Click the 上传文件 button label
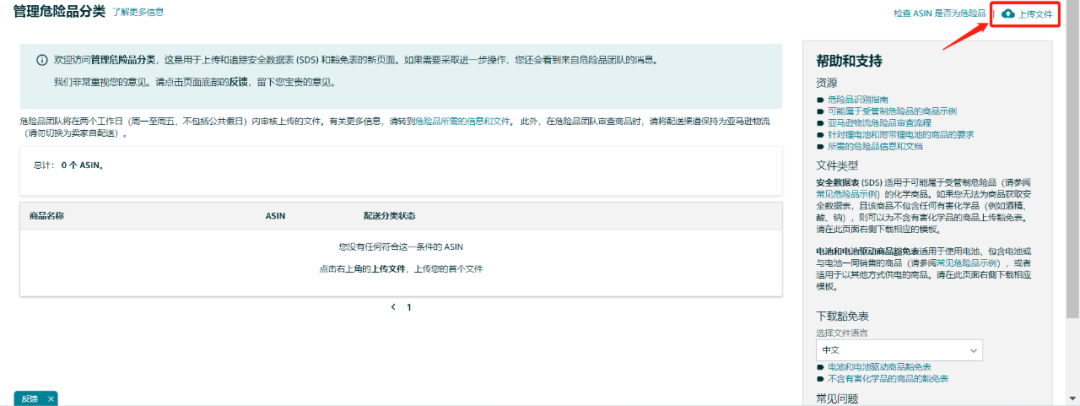The height and width of the screenshot is (406, 1080). click(1035, 13)
